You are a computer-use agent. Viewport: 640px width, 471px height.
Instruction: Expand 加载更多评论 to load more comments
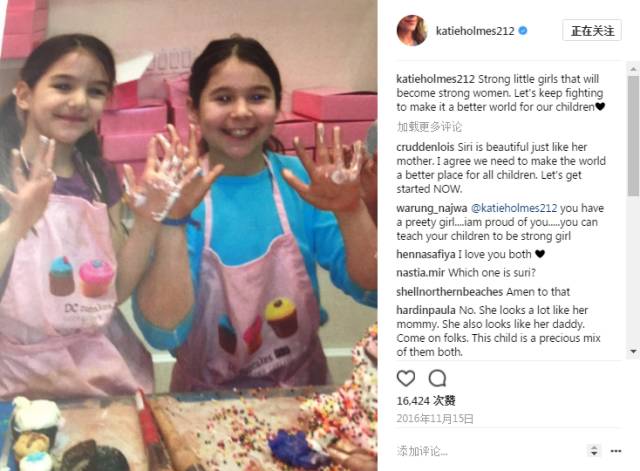pyautogui.click(x=429, y=127)
